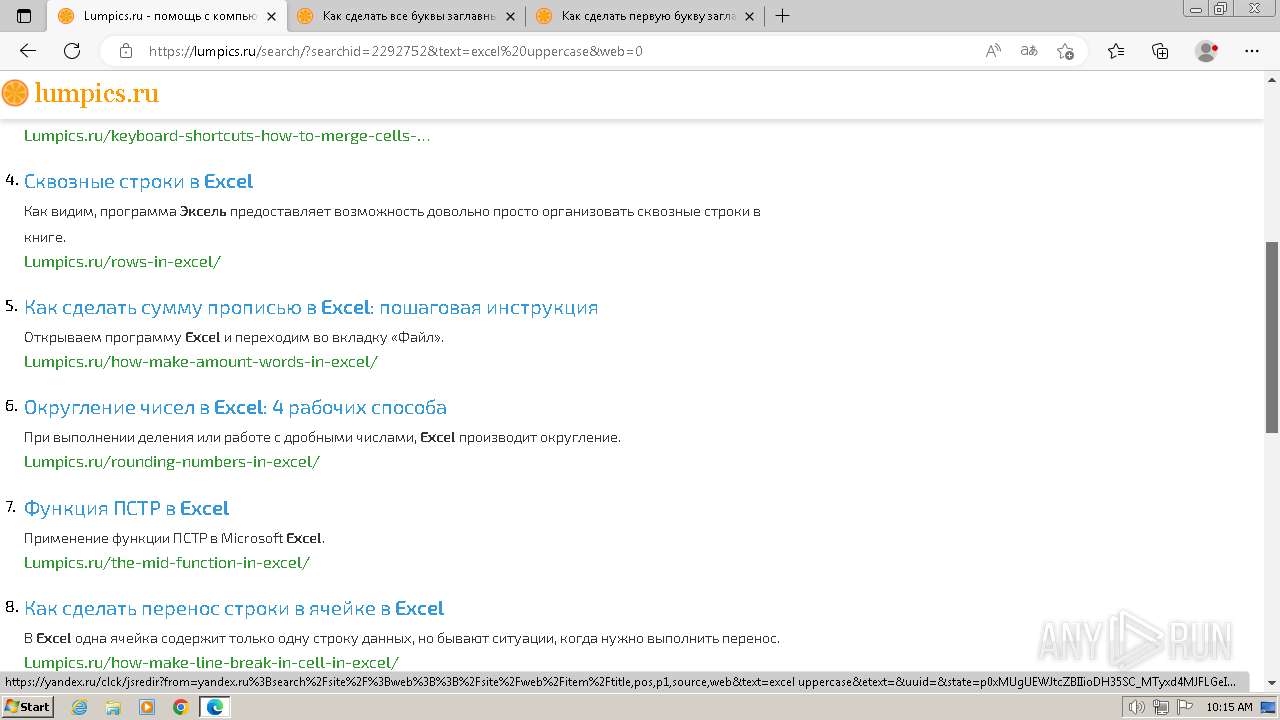Click the snippet 'Открываем программу Excel и переходим'
1280x720 pixels.
[x=234, y=337]
